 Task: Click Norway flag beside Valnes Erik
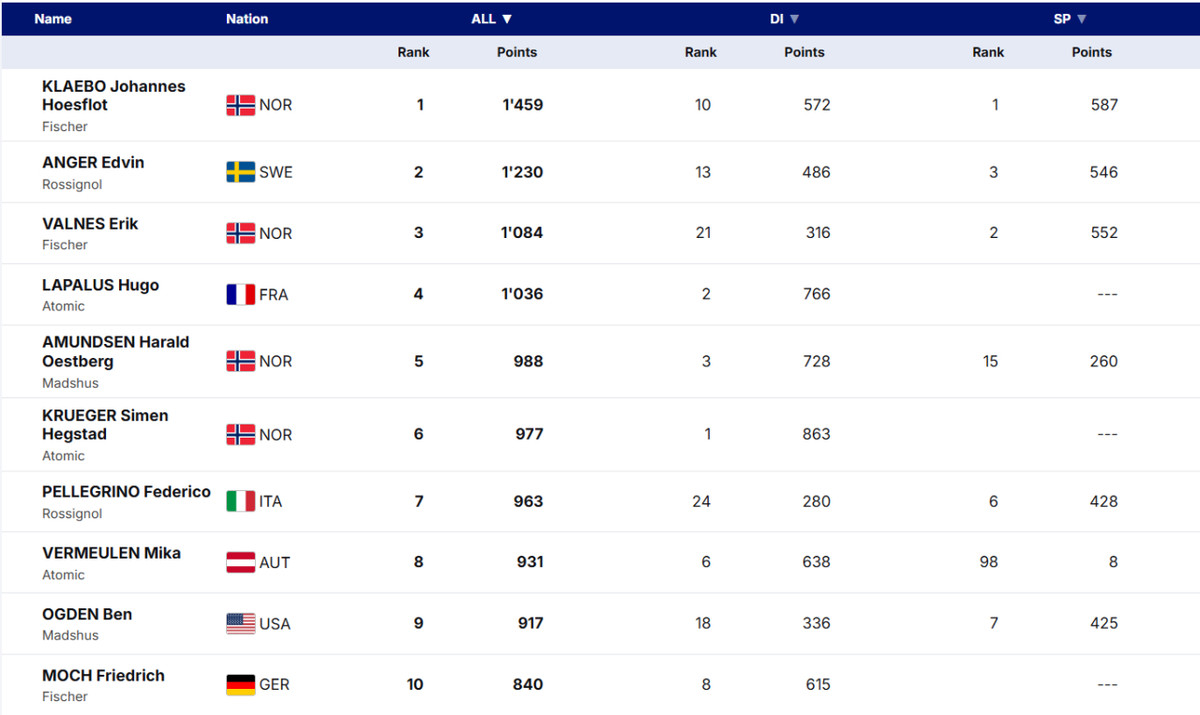(x=240, y=233)
